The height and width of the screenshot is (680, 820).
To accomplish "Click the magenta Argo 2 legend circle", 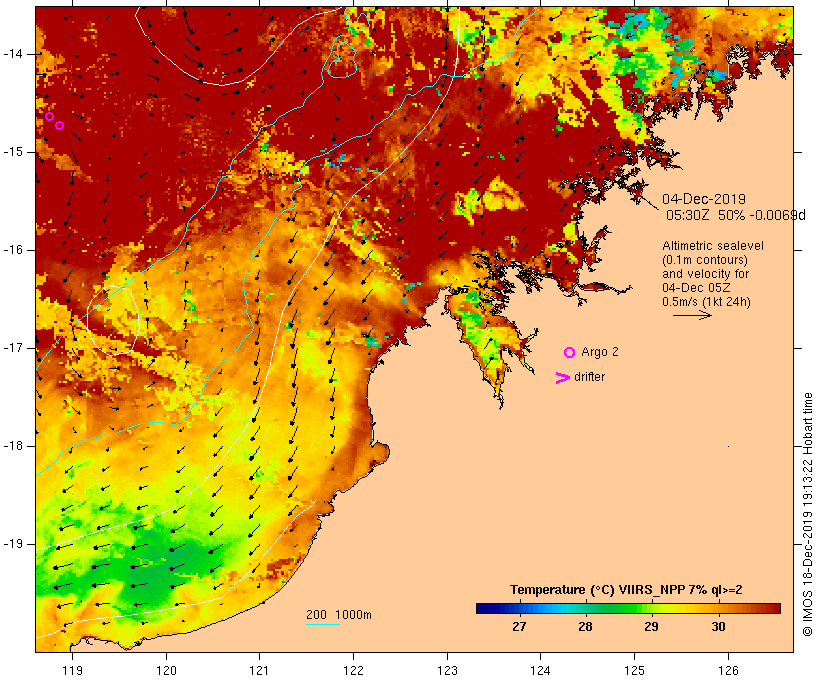I will coord(570,353).
